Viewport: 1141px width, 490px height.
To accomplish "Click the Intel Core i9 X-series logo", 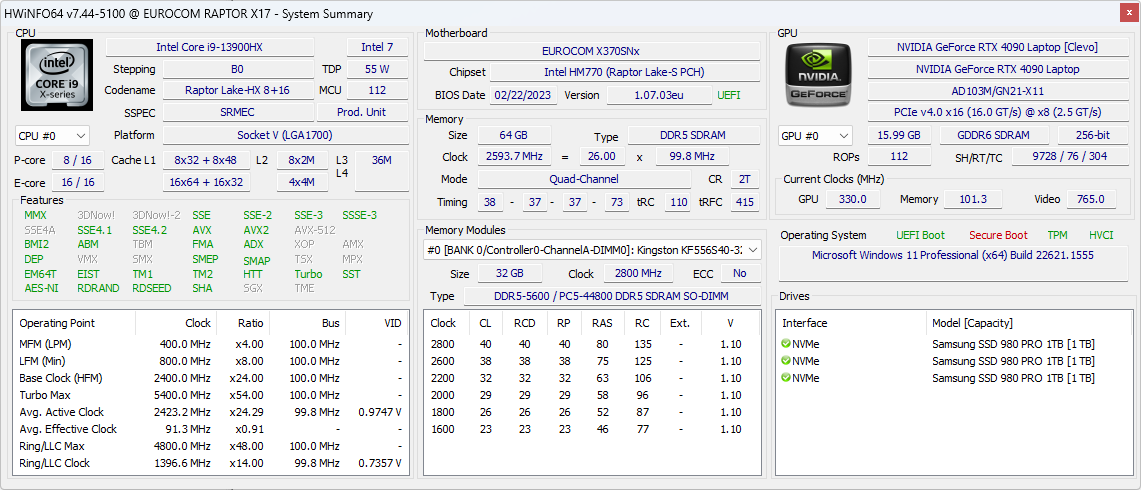I will point(57,74).
